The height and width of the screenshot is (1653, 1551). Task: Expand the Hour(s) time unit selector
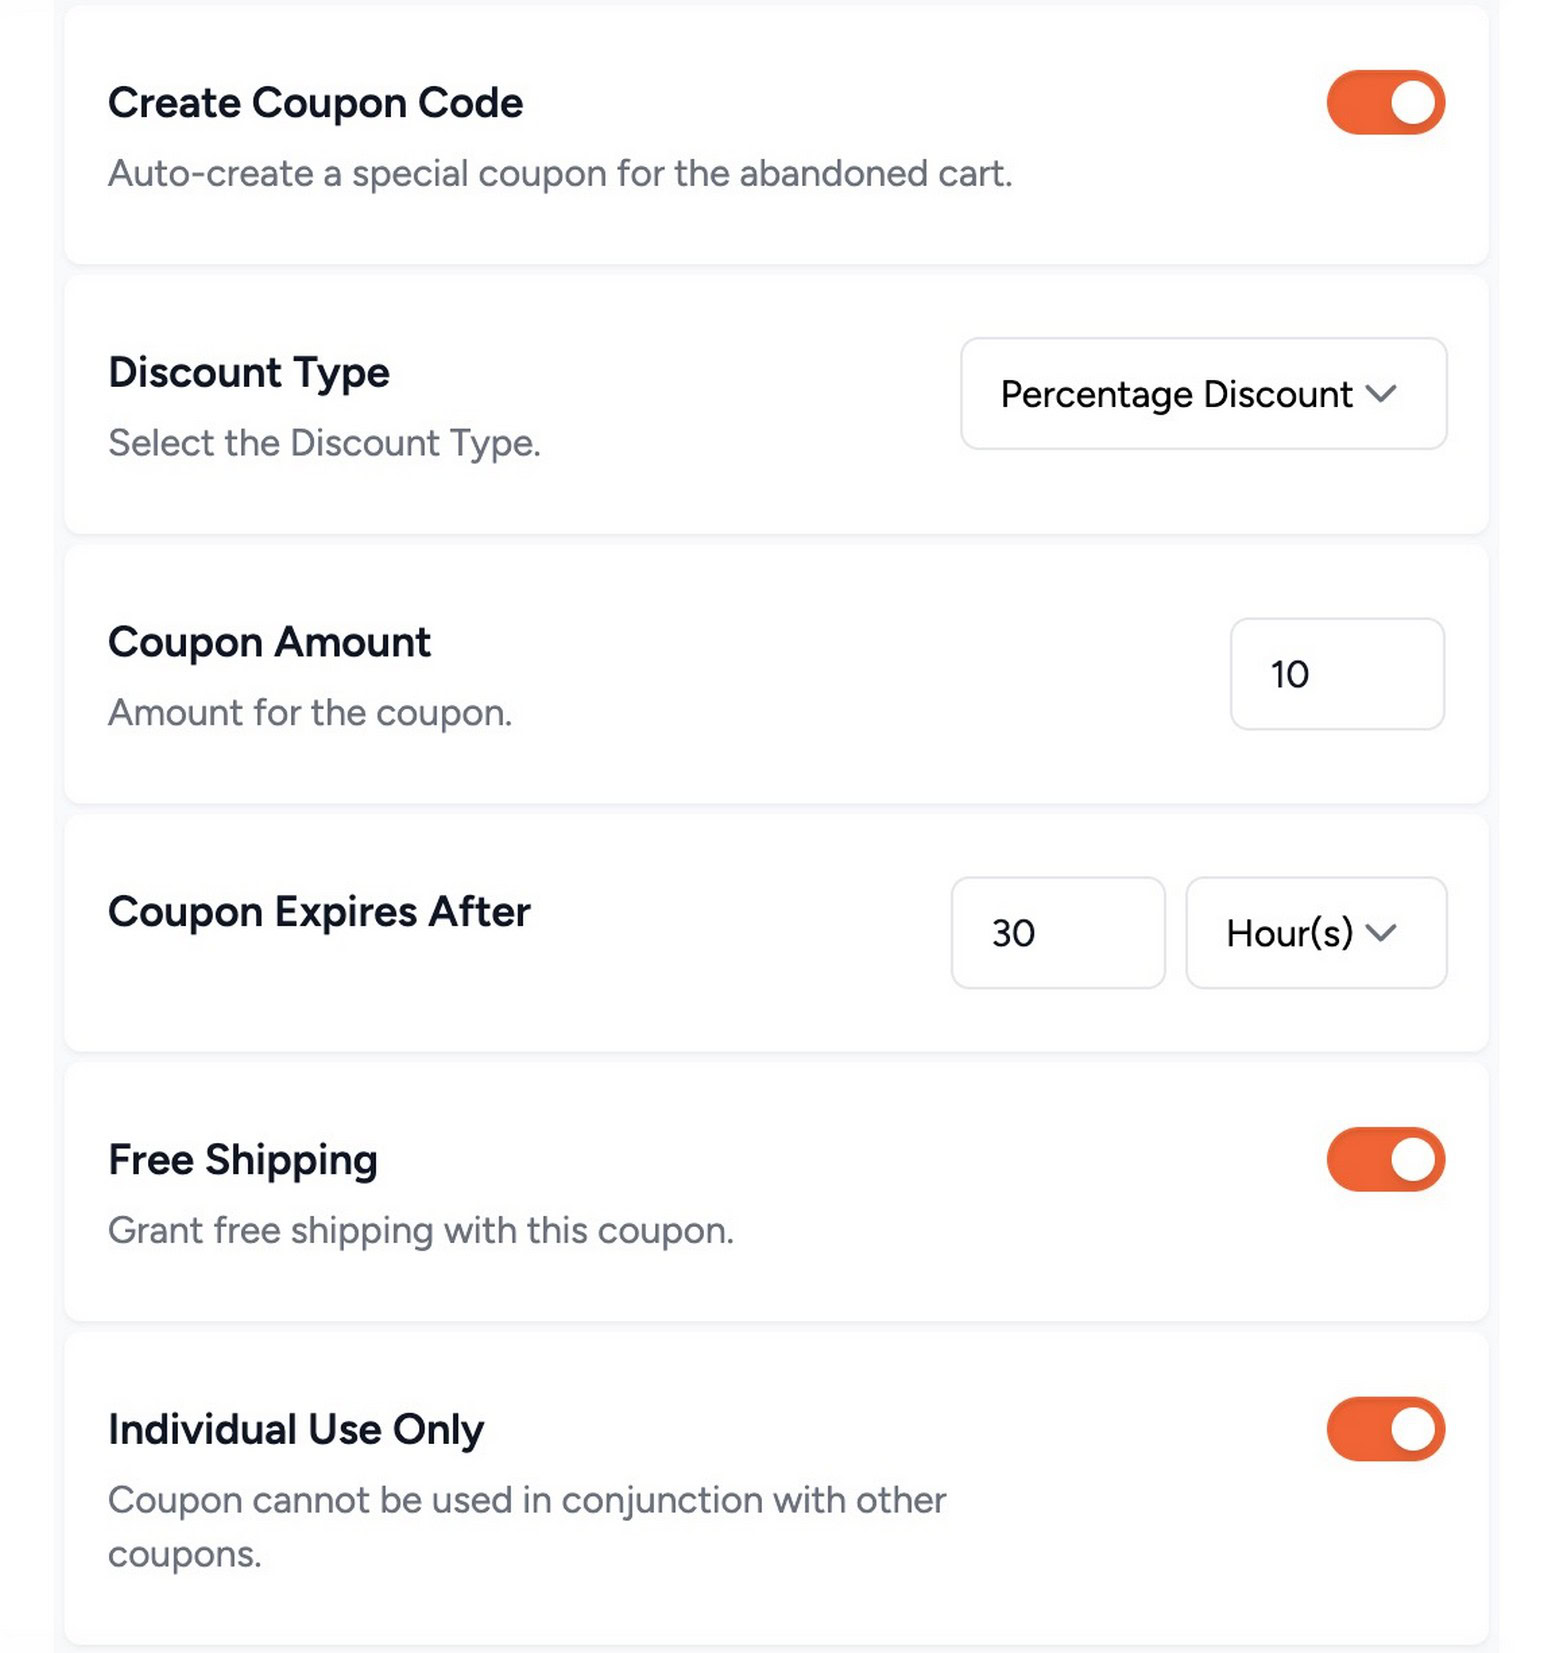1315,933
